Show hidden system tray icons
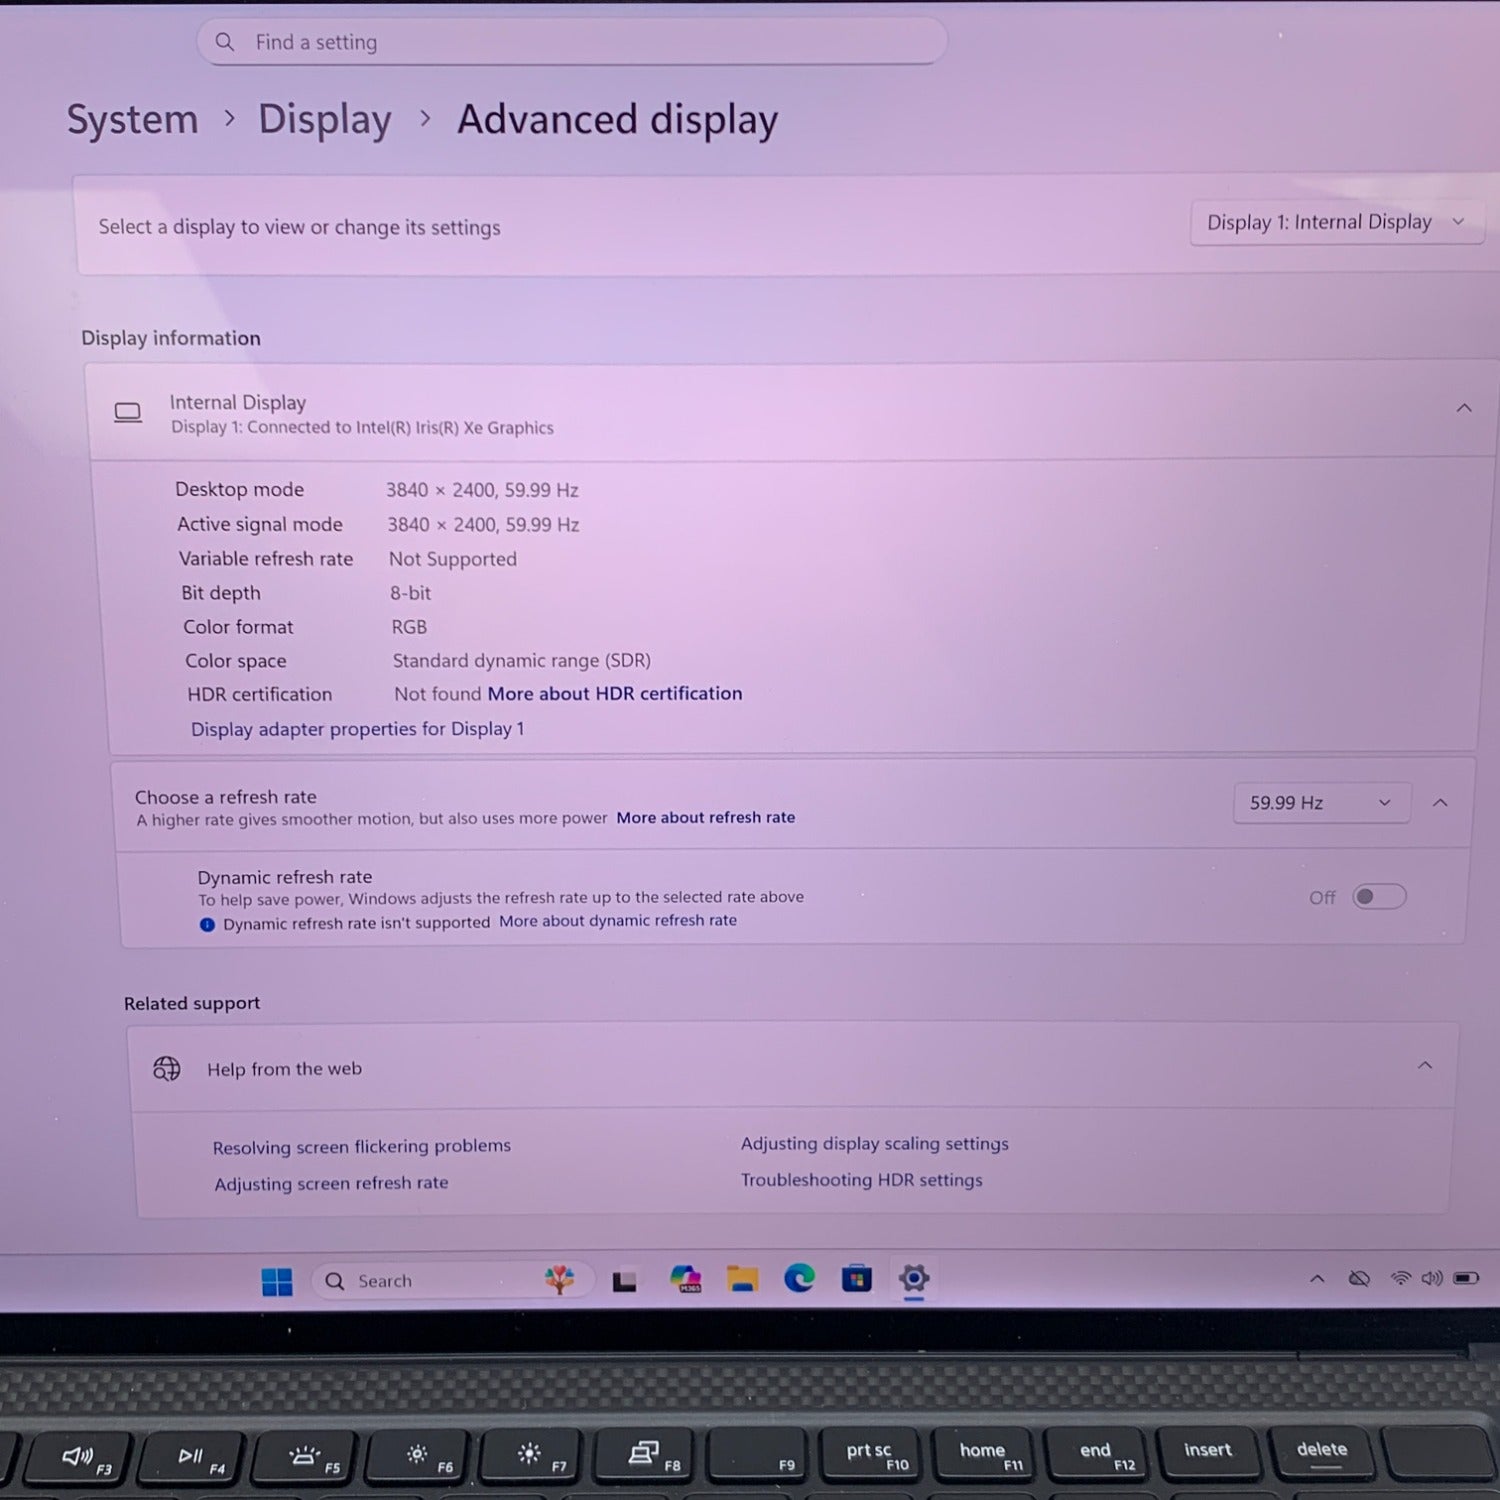1500x1500 pixels. click(x=1317, y=1279)
